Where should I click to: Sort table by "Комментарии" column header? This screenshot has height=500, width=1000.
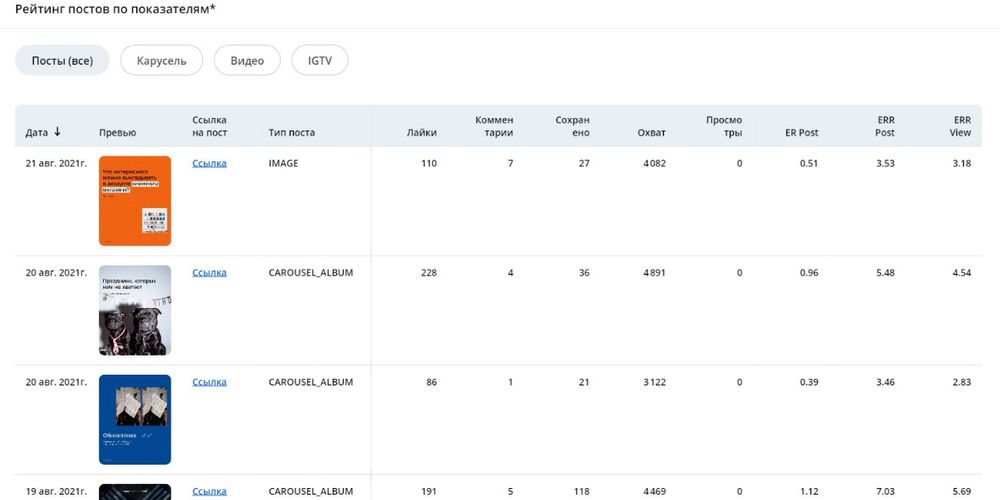494,126
